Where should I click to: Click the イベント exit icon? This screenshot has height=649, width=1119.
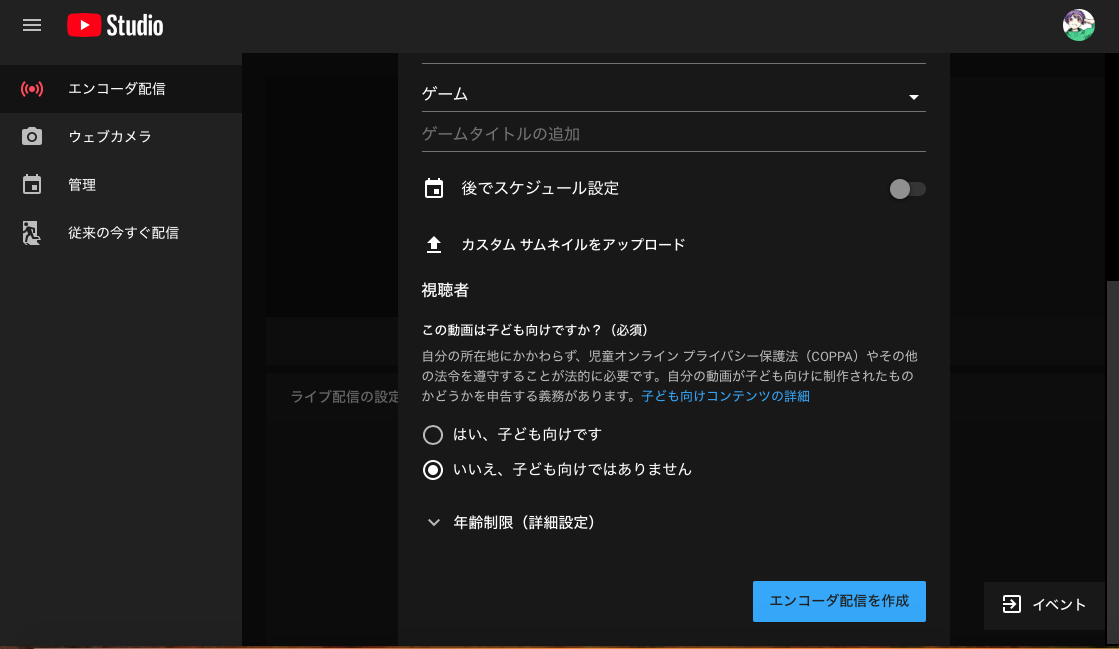[1012, 605]
